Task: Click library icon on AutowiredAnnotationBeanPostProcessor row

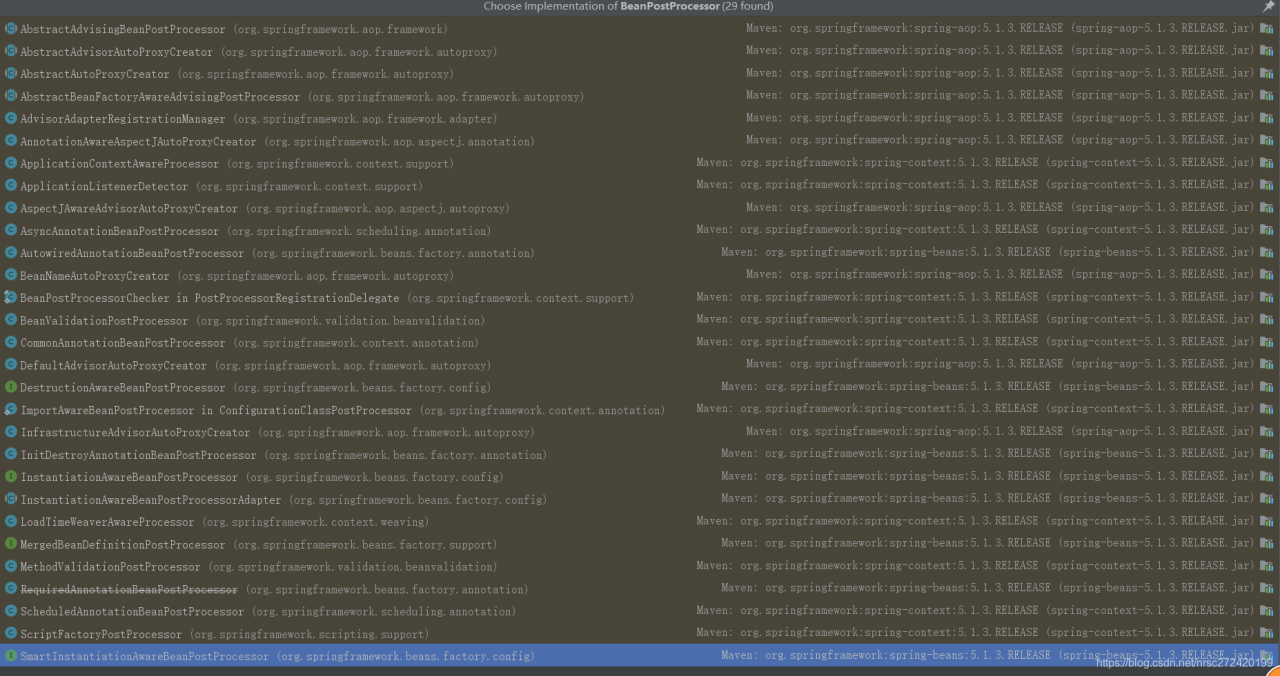Action: 1267,253
